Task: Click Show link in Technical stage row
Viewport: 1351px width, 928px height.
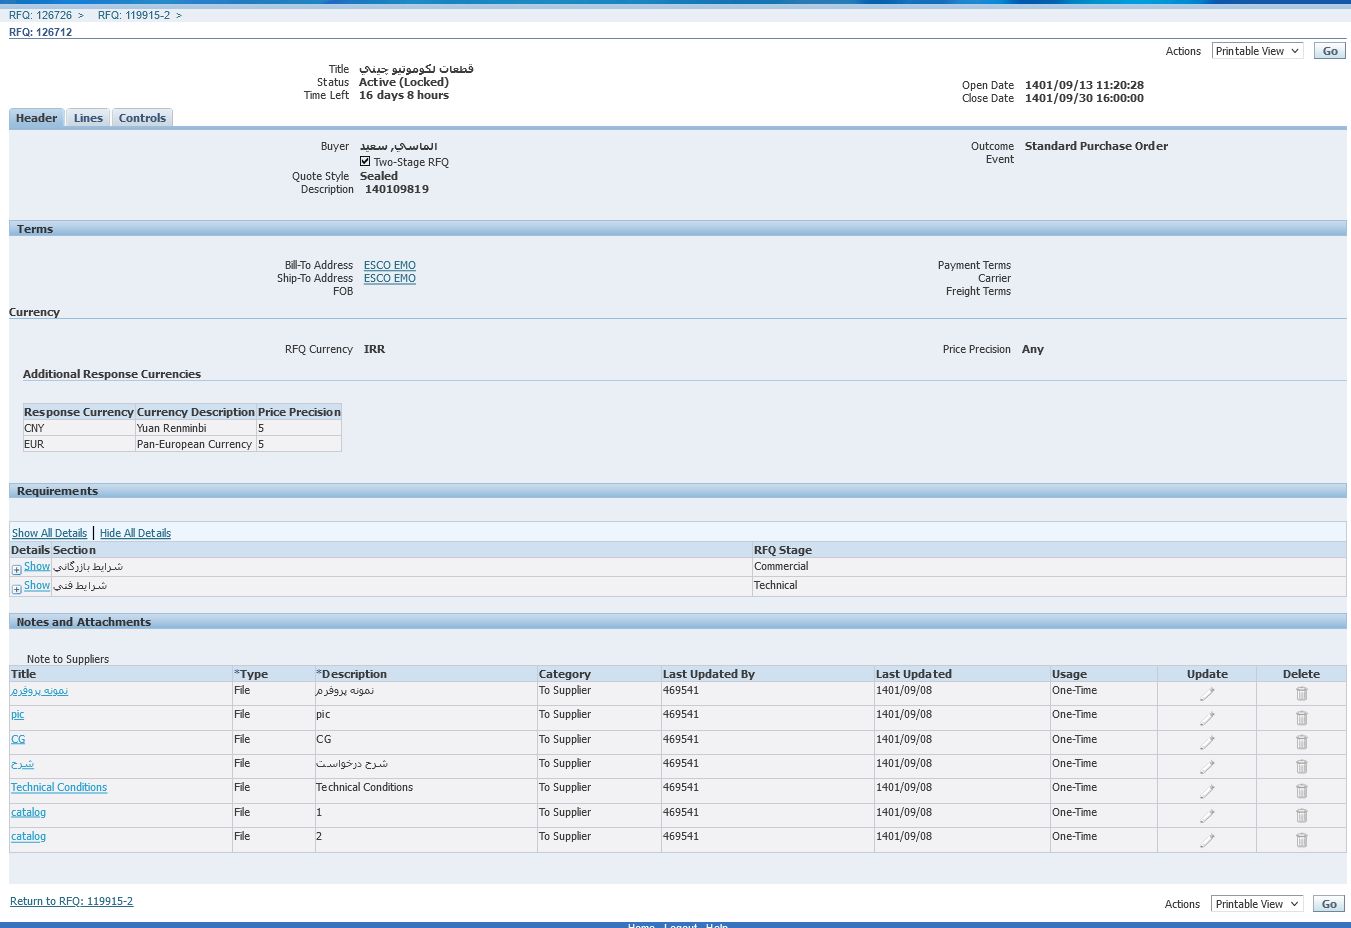Action: coord(37,585)
